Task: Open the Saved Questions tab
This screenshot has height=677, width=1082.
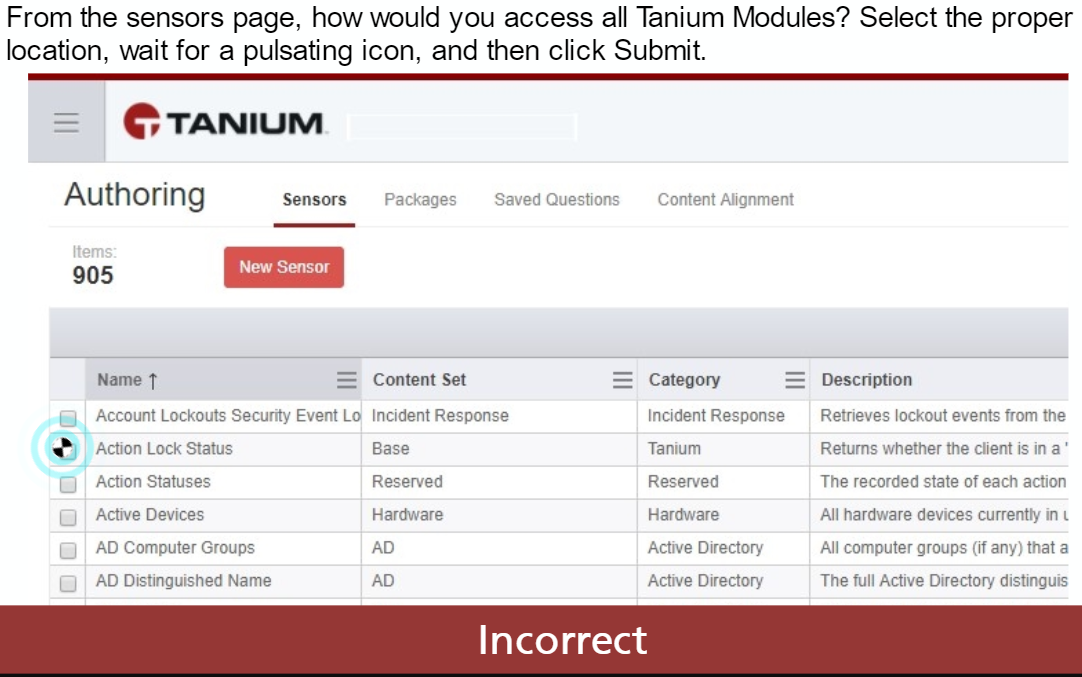Action: [557, 200]
